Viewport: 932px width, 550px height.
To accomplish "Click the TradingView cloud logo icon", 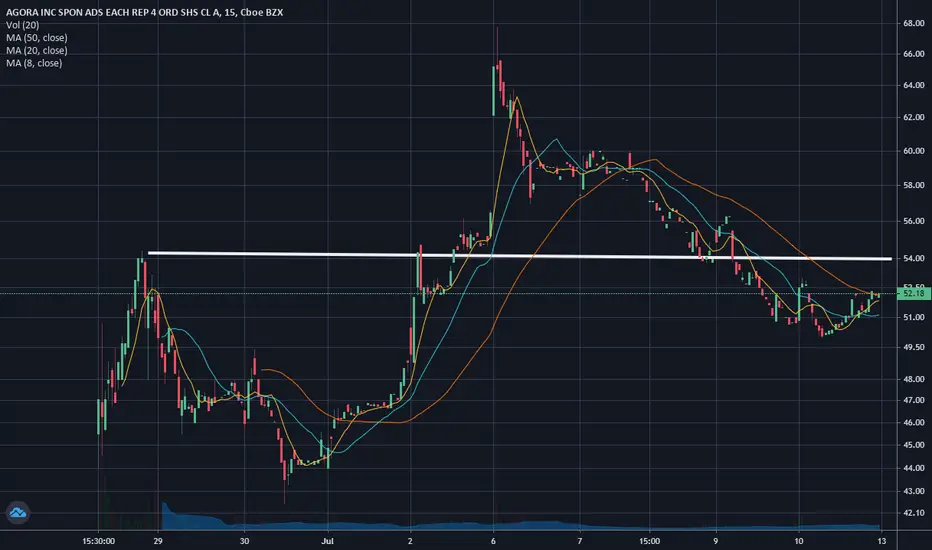I will pyautogui.click(x=18, y=513).
